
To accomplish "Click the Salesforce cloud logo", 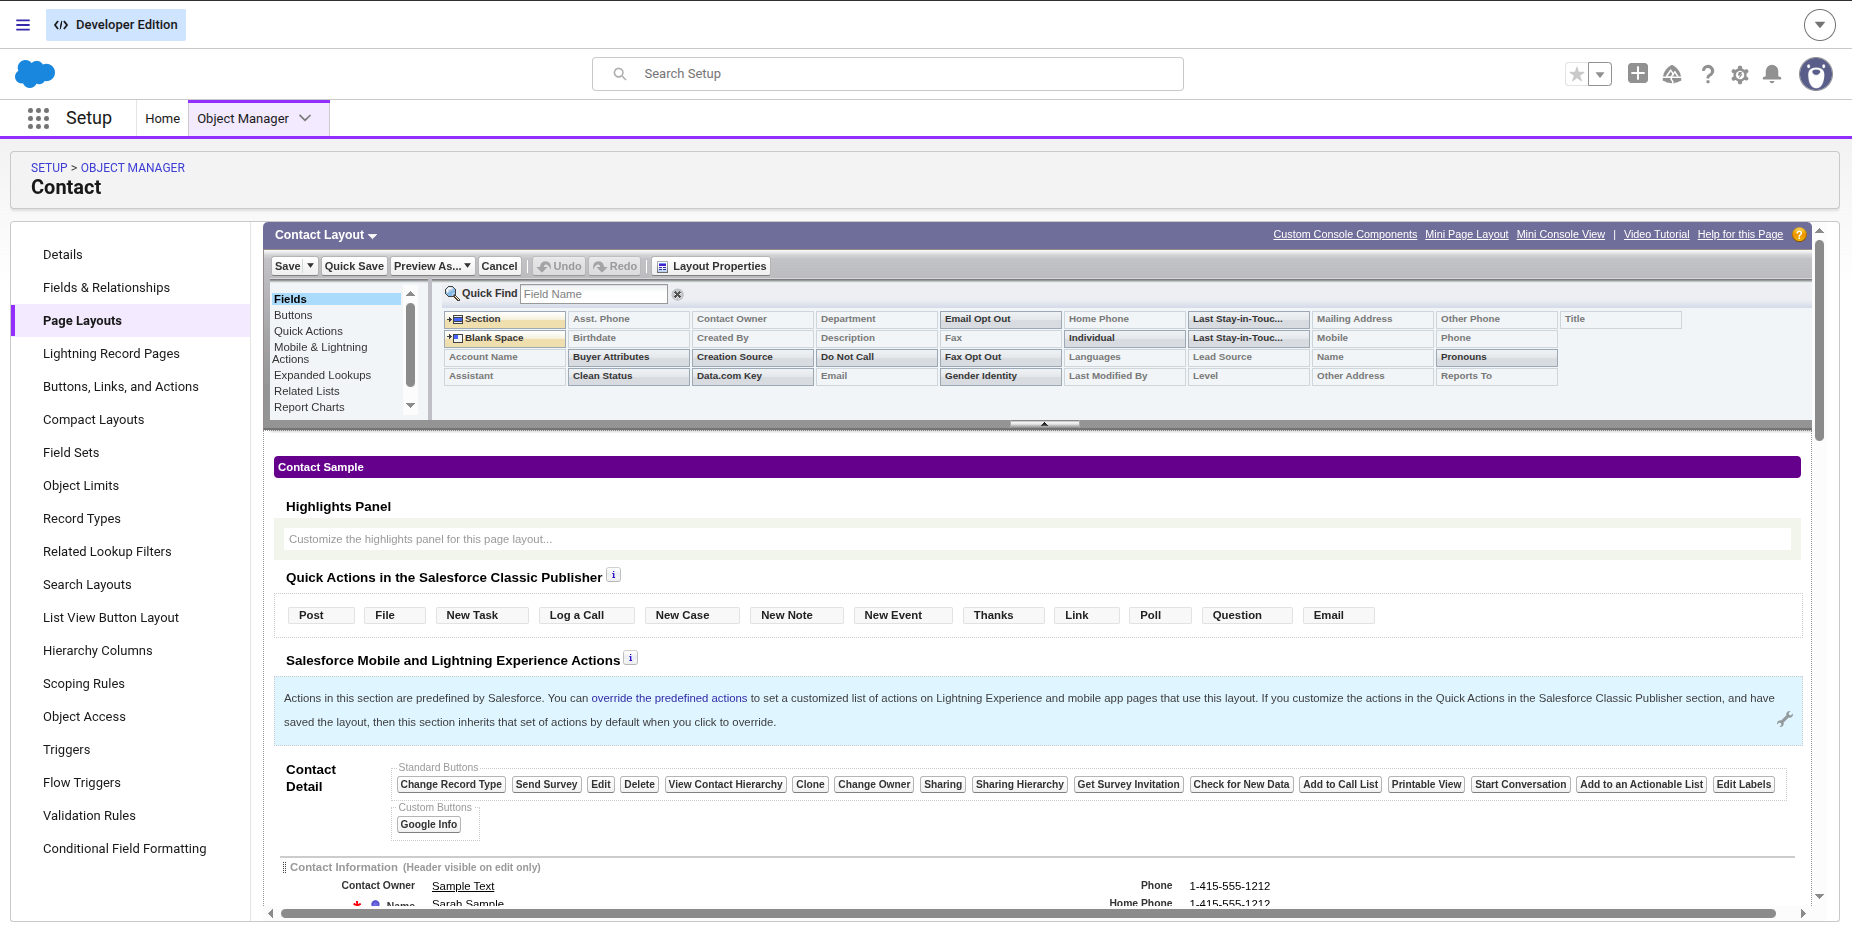I will pos(35,74).
